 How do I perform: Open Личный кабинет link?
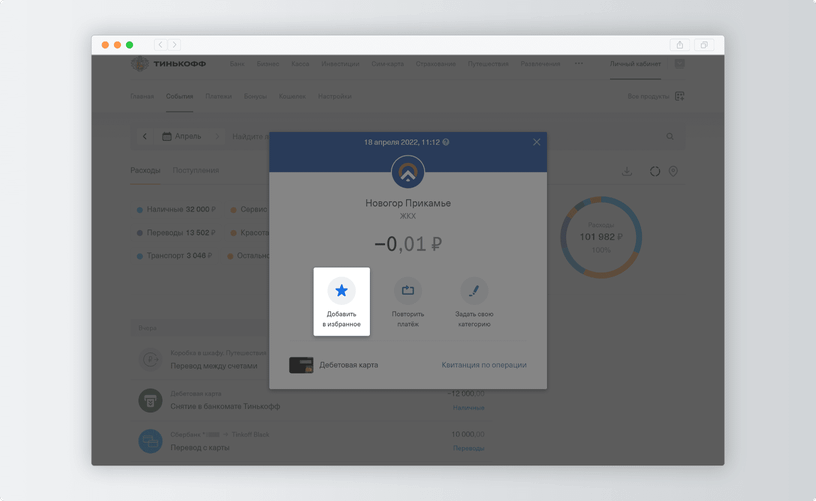(x=635, y=64)
